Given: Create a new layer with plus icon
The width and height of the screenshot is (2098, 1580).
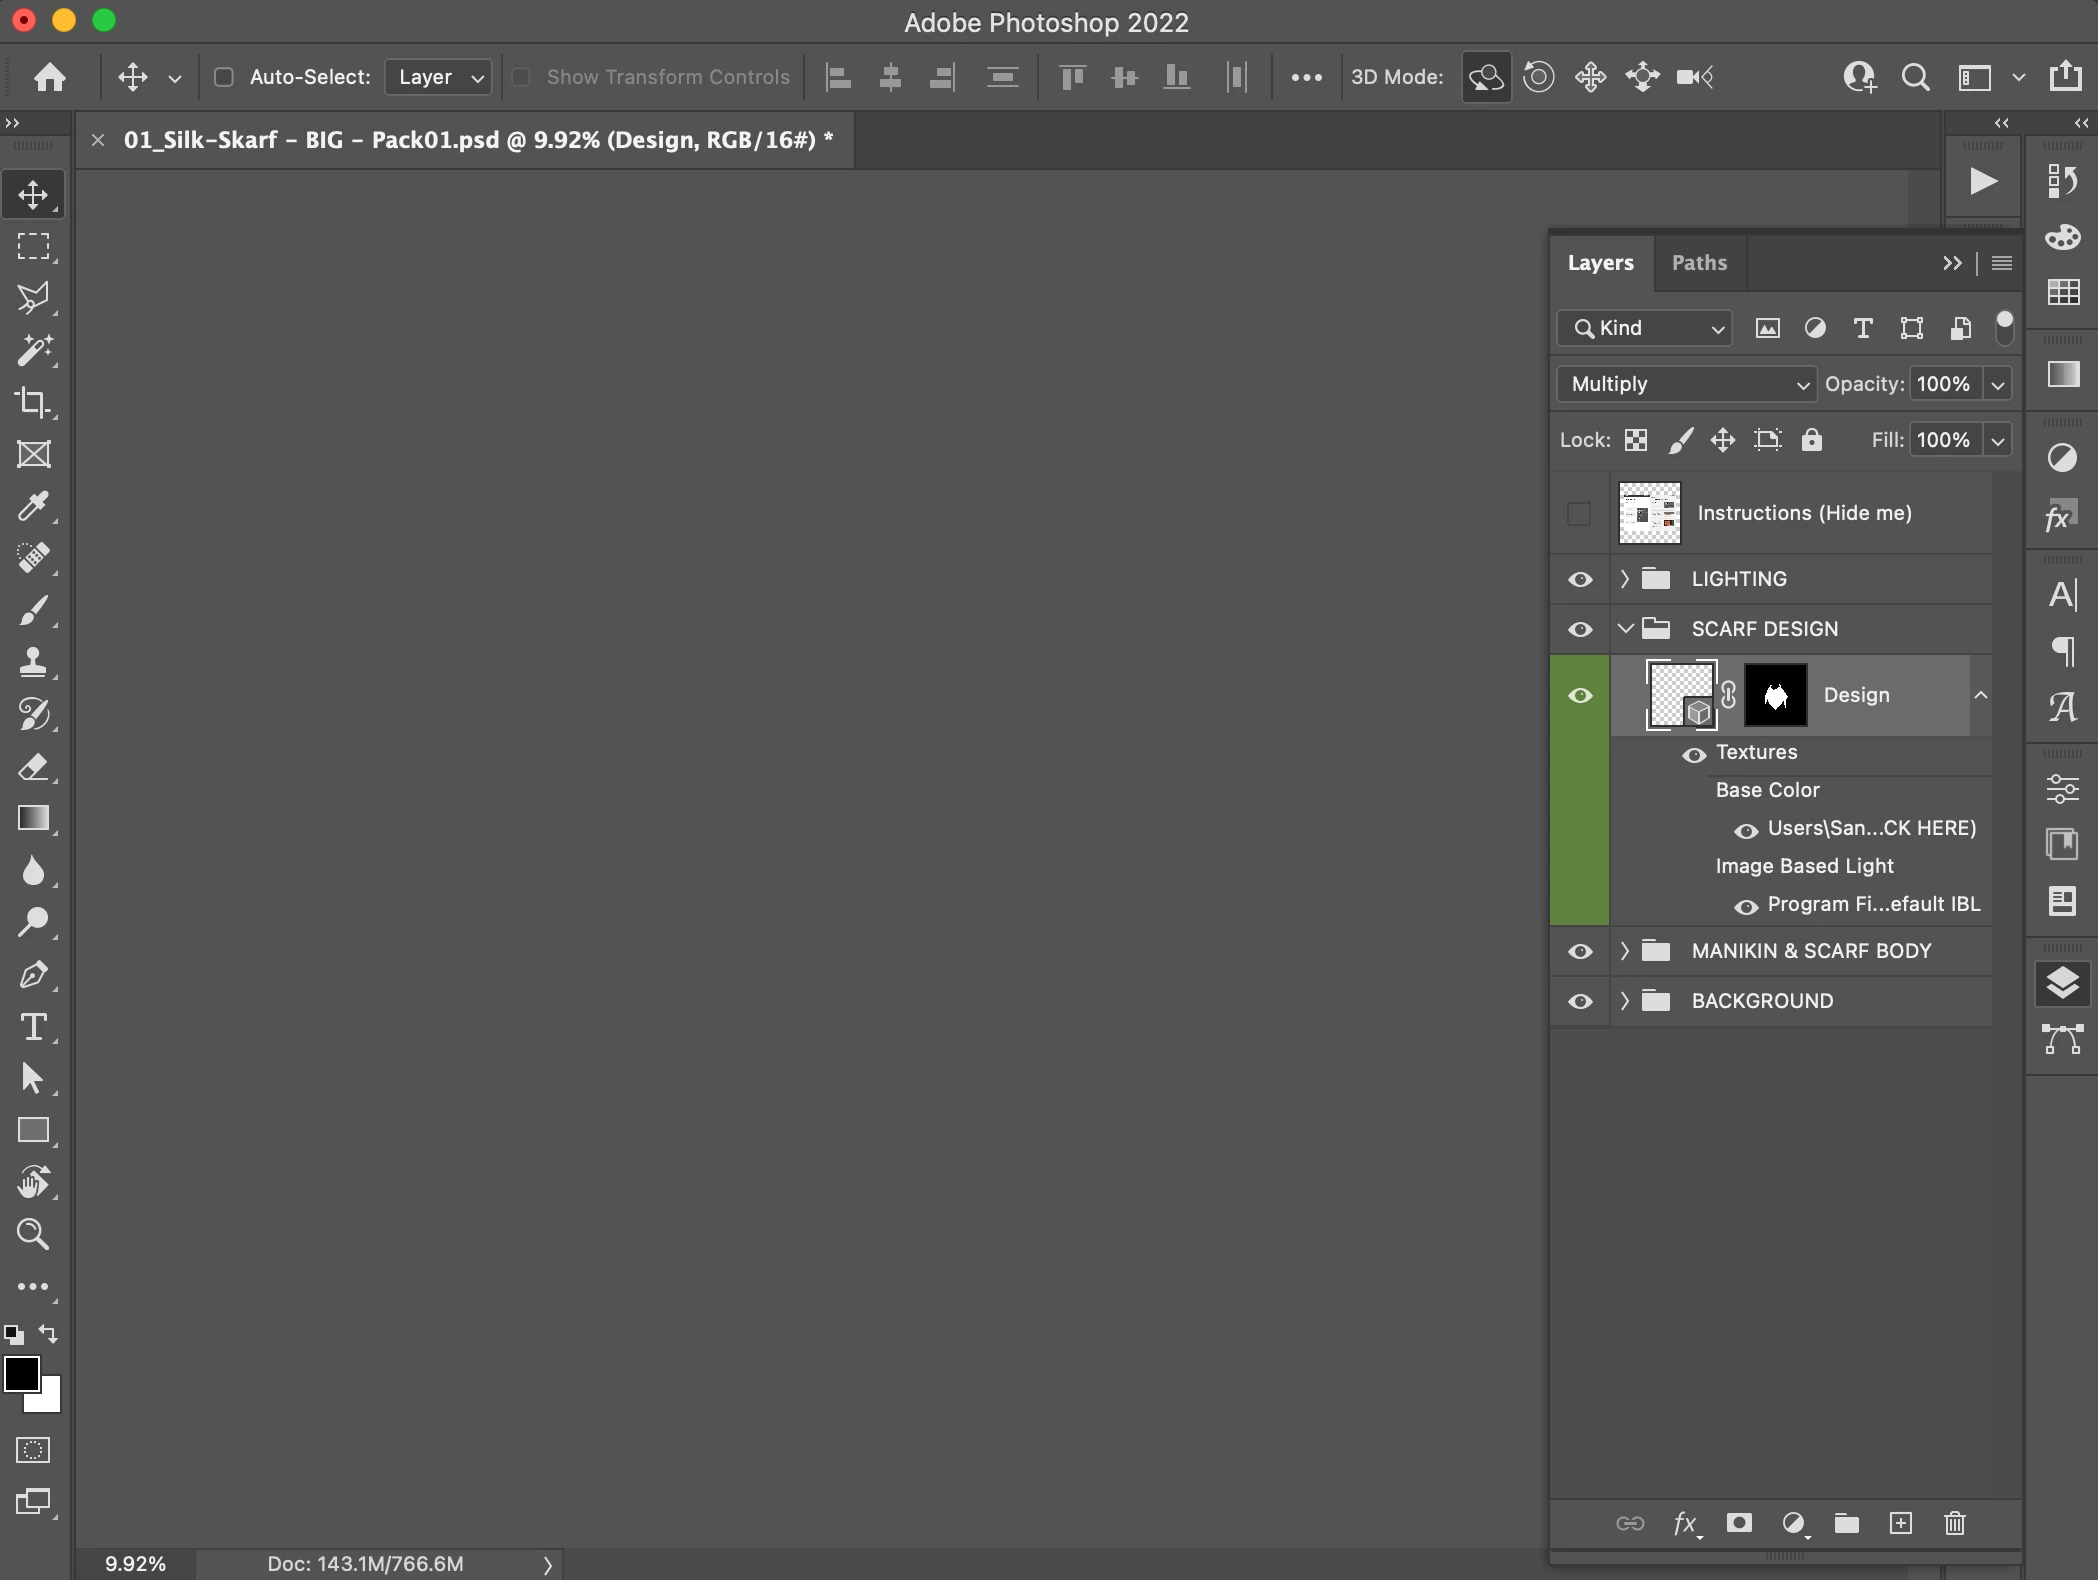Looking at the screenshot, I should [x=1900, y=1523].
